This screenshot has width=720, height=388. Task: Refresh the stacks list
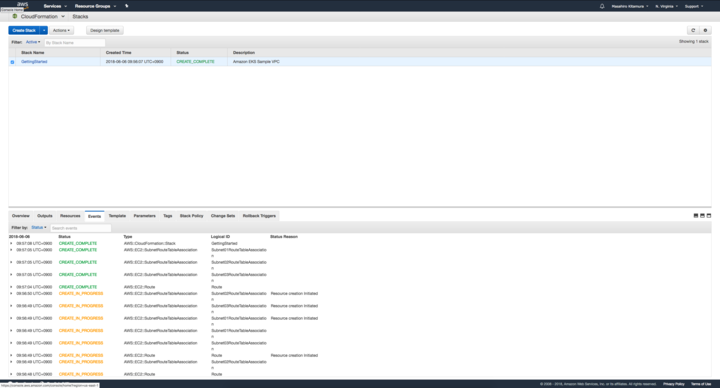(693, 30)
